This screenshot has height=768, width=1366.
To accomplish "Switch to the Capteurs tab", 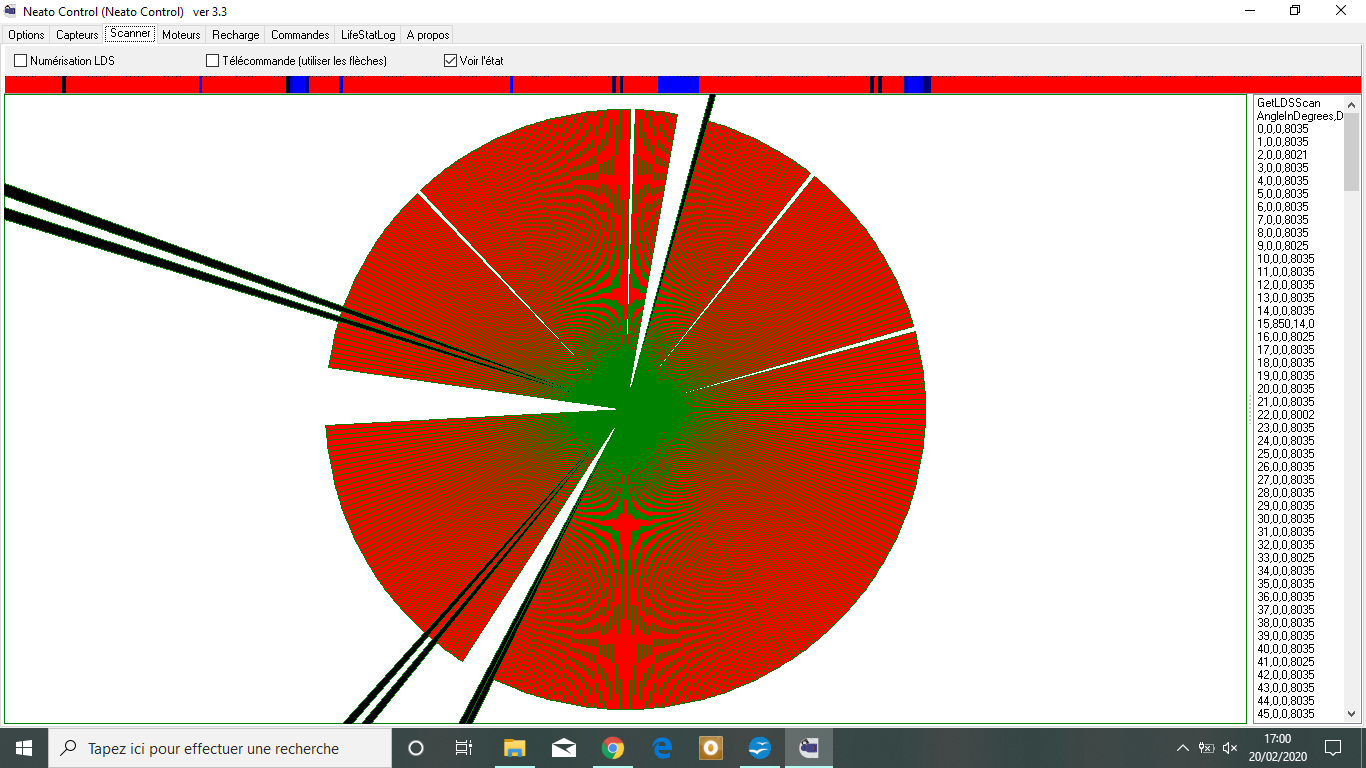I will click(x=77, y=35).
